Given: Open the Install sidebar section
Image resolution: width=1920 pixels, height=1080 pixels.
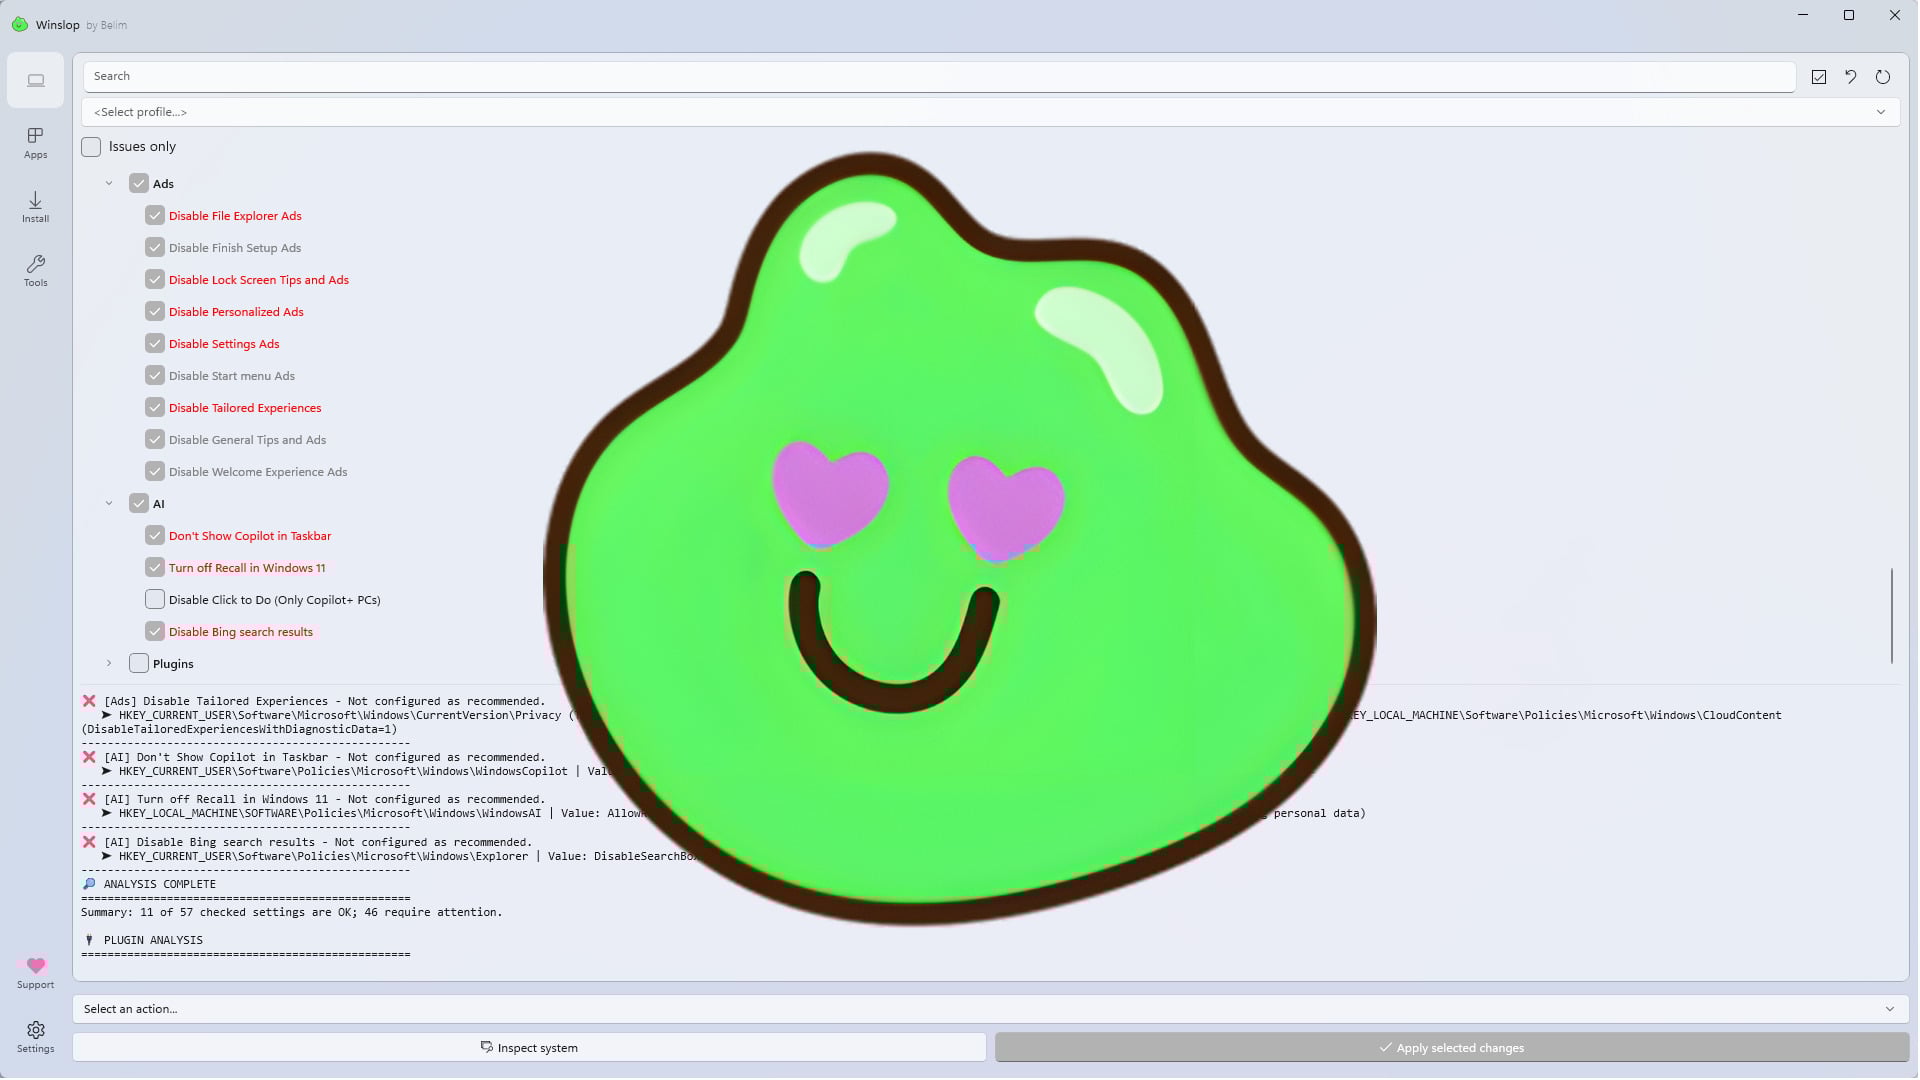Looking at the screenshot, I should (35, 207).
